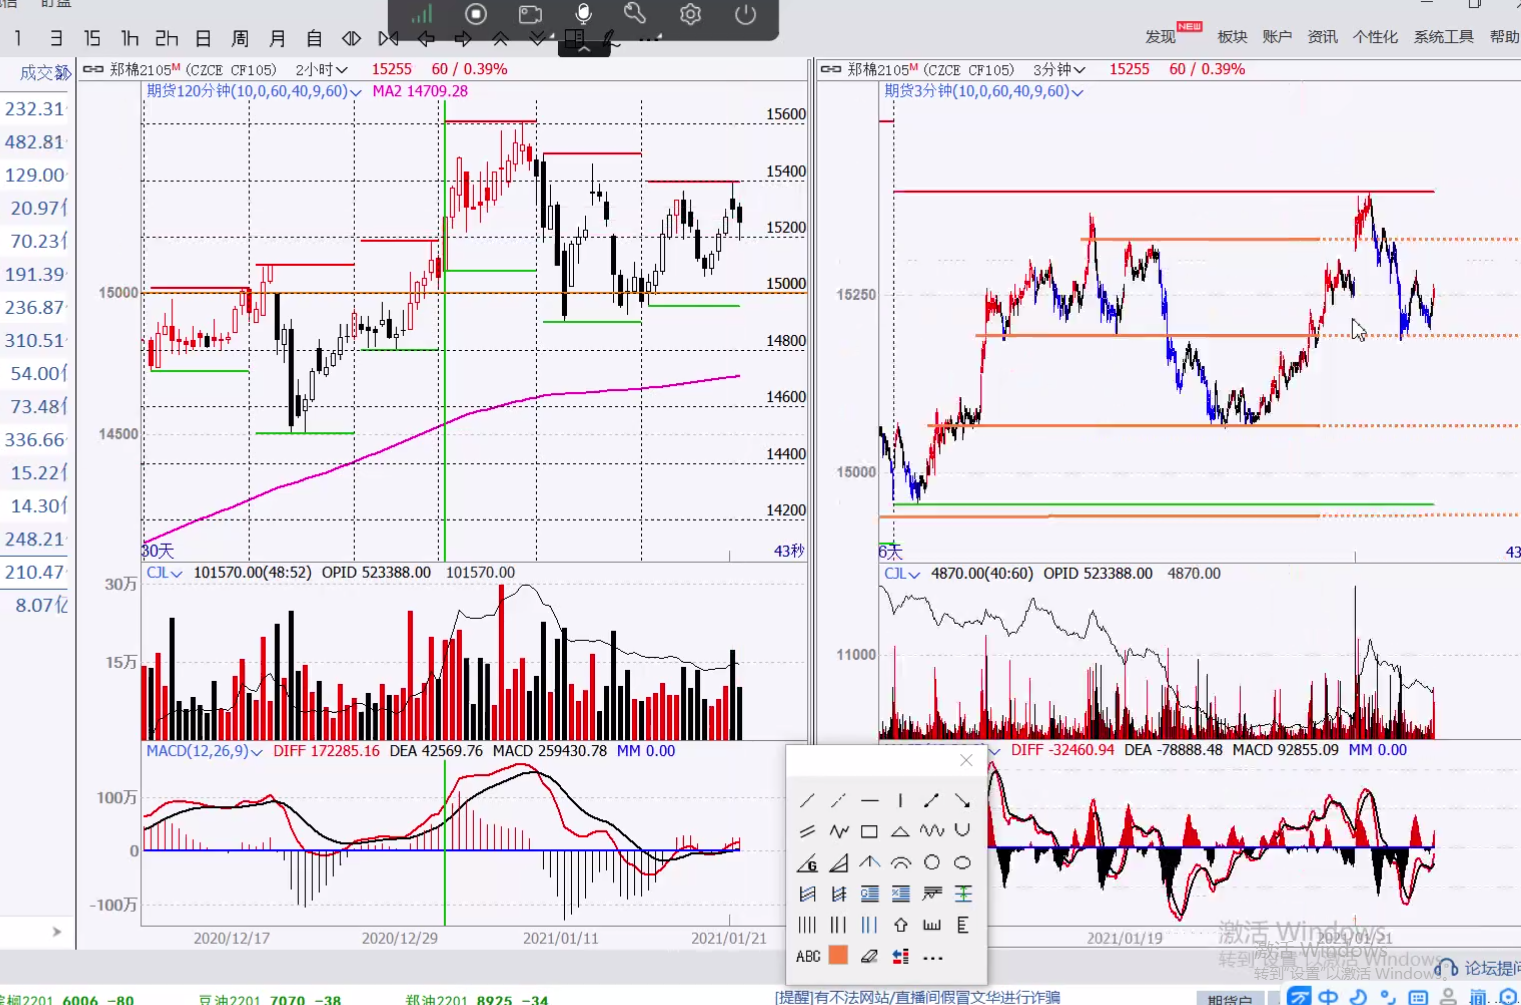Open the 板块 menu

pos(1232,37)
